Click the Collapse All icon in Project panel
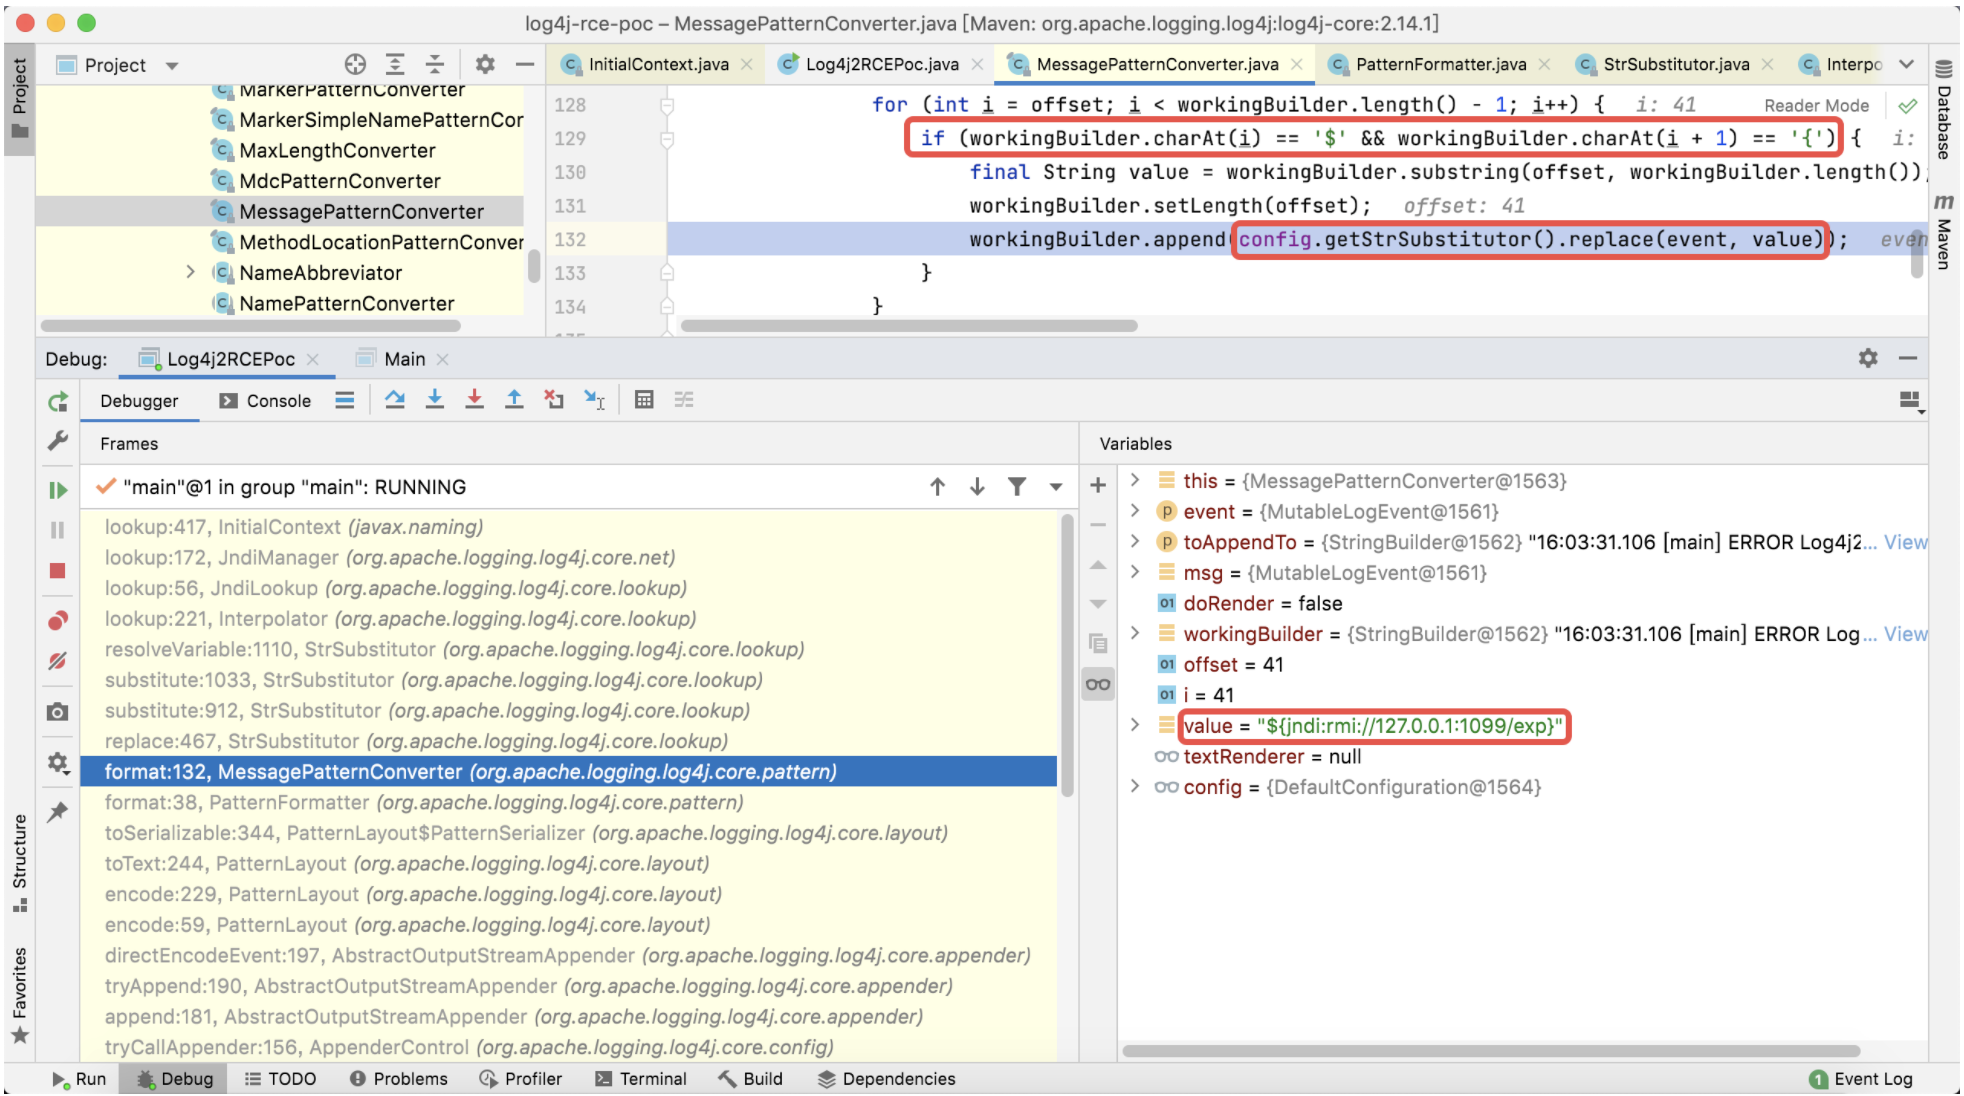This screenshot has width=1964, height=1096. (x=435, y=64)
